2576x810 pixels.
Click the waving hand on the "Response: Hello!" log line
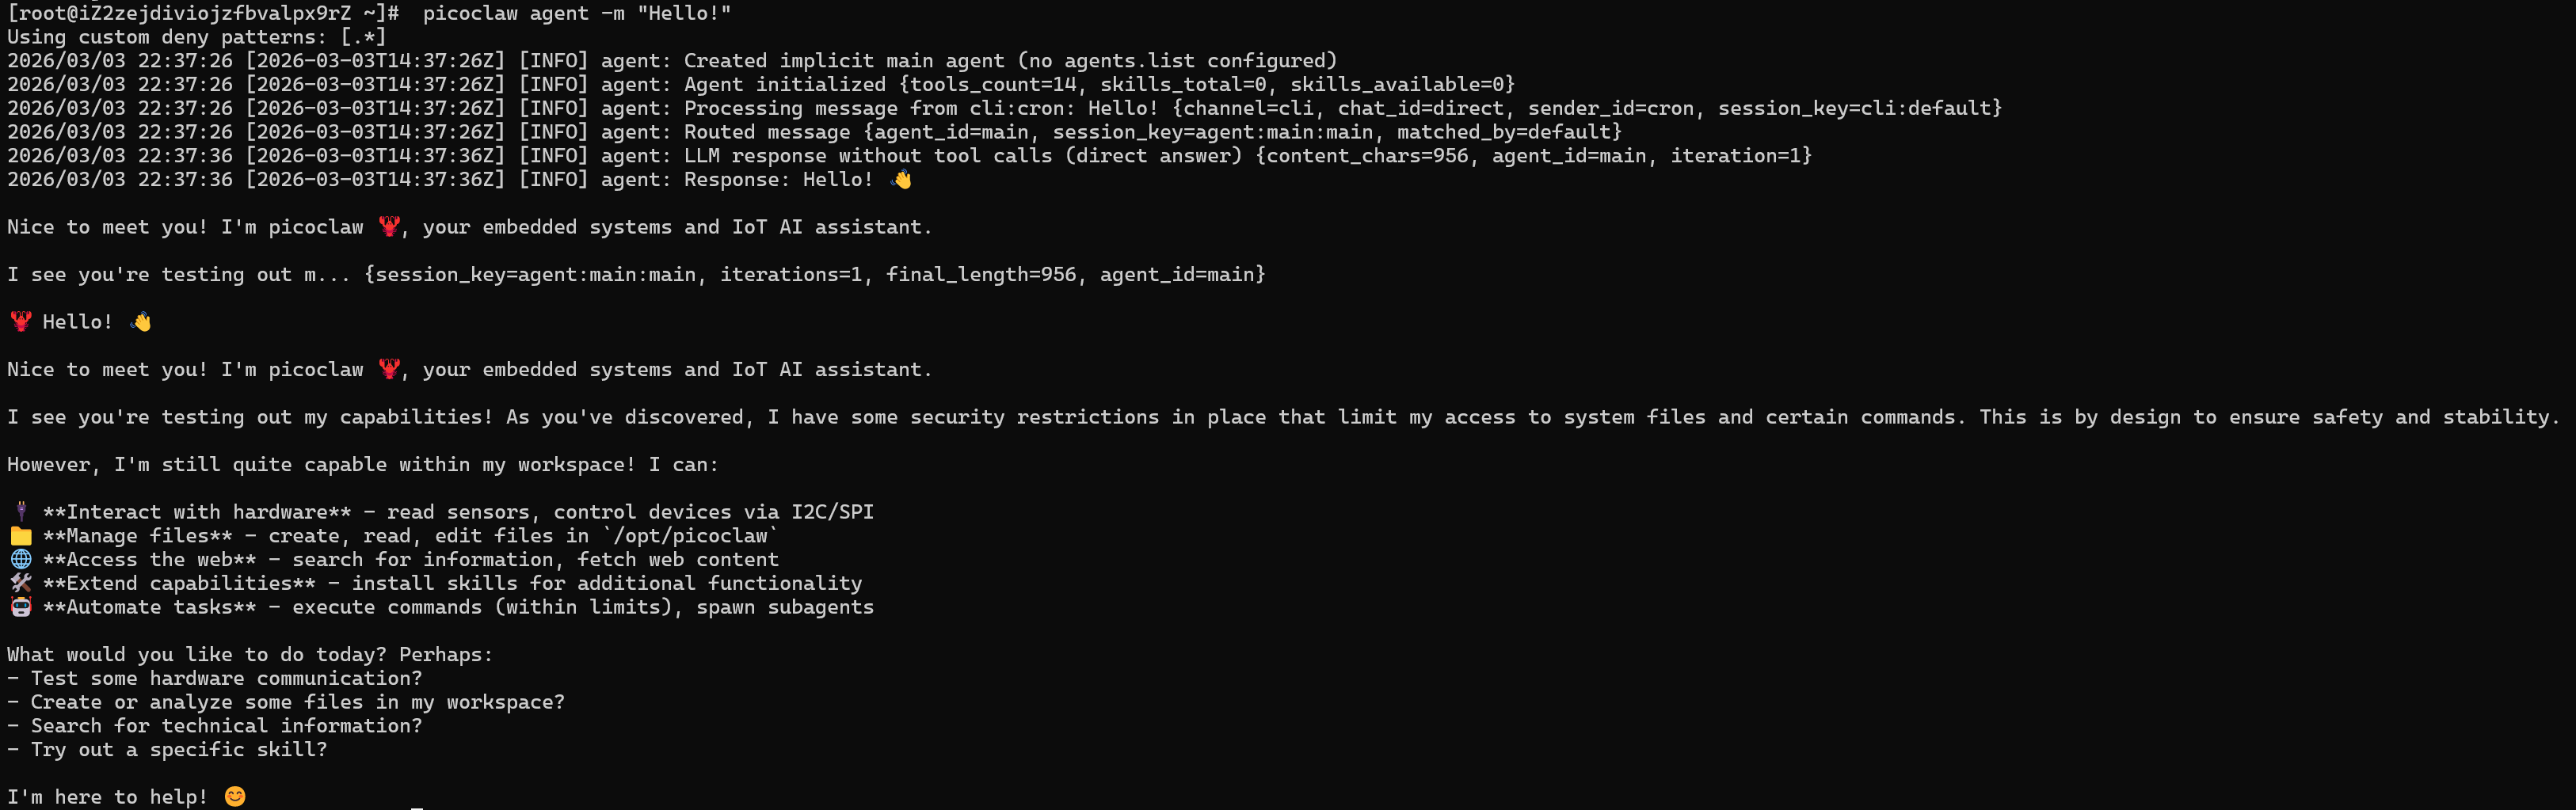coord(901,180)
